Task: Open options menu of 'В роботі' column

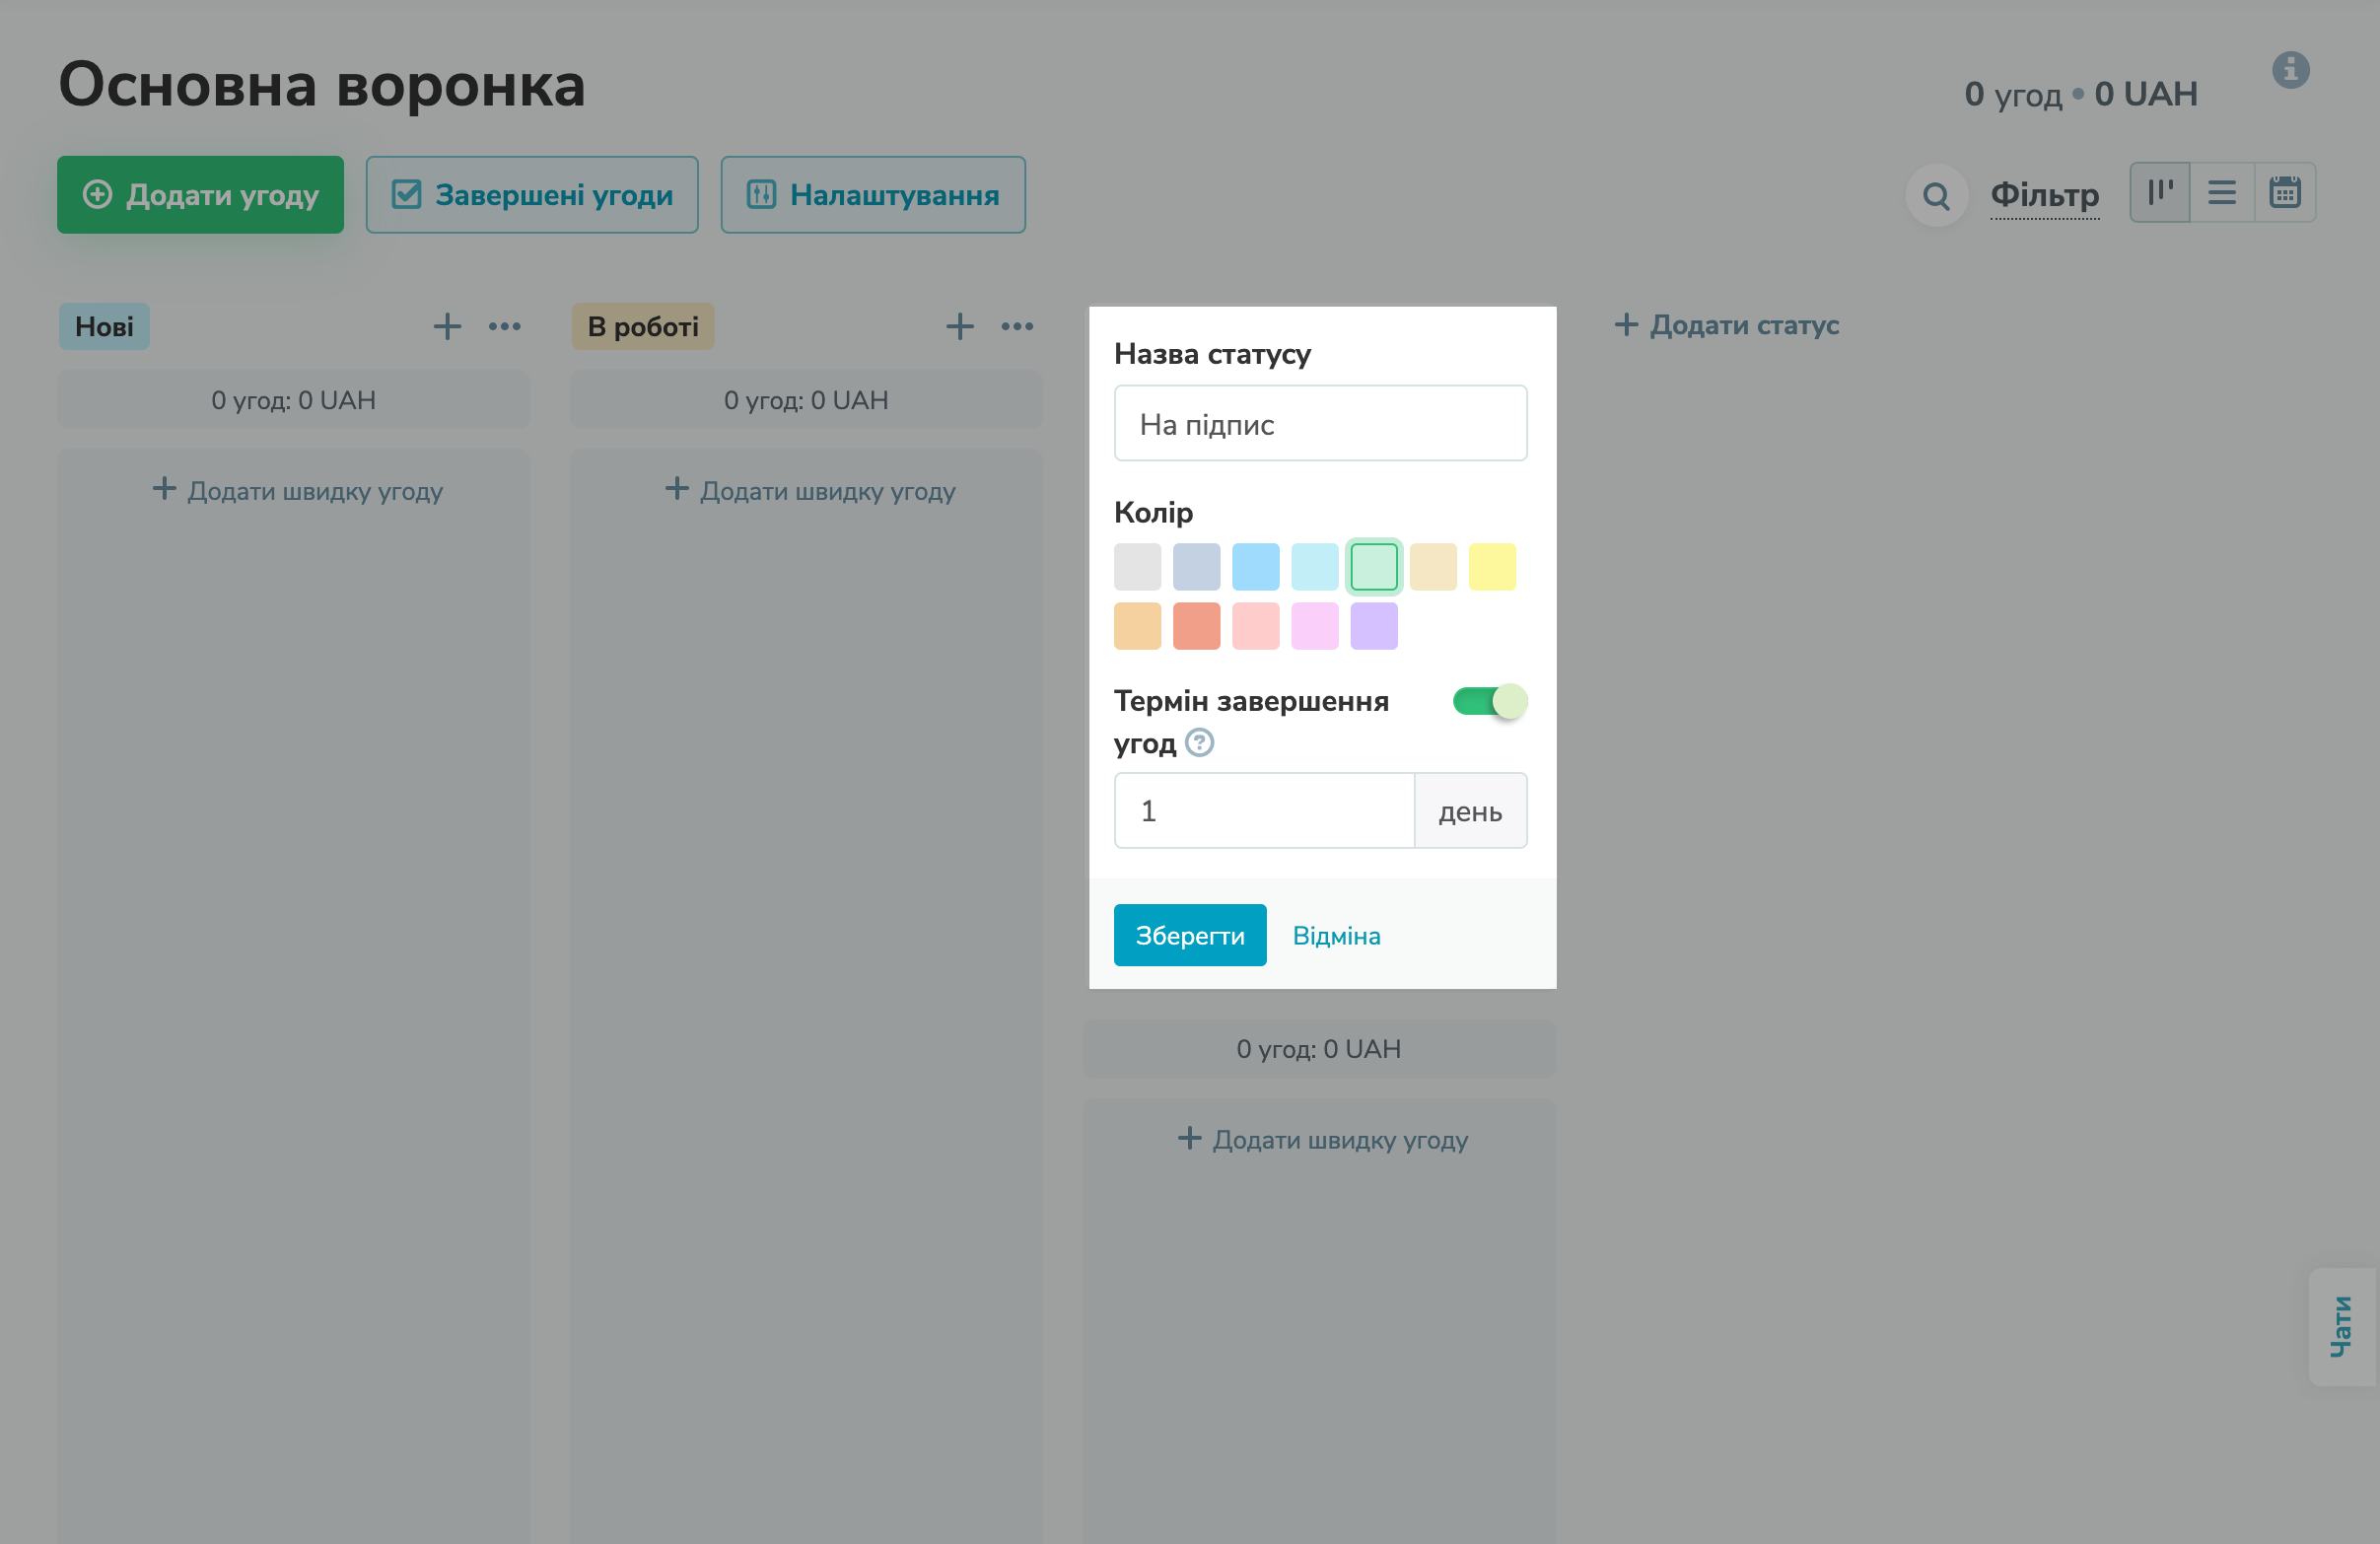Action: (1017, 326)
